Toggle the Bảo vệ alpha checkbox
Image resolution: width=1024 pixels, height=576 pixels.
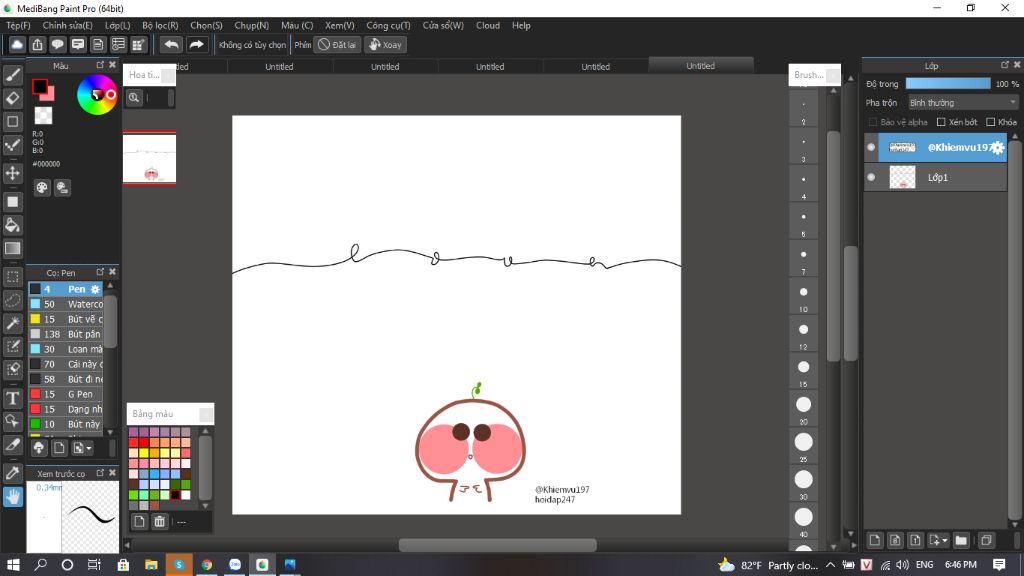pos(873,122)
